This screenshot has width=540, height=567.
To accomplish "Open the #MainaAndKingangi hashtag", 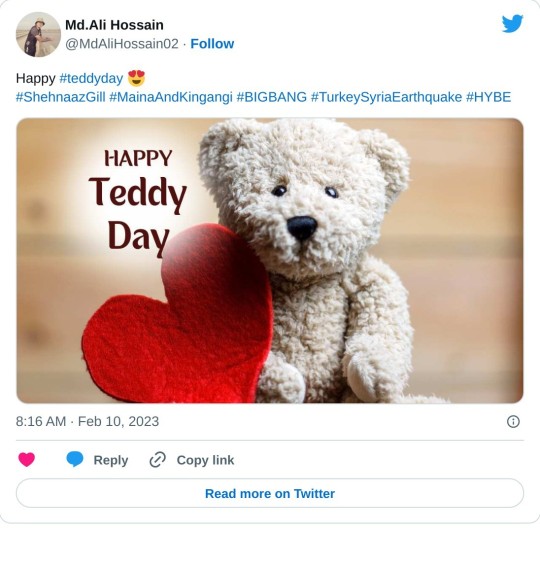I will pyautogui.click(x=171, y=97).
